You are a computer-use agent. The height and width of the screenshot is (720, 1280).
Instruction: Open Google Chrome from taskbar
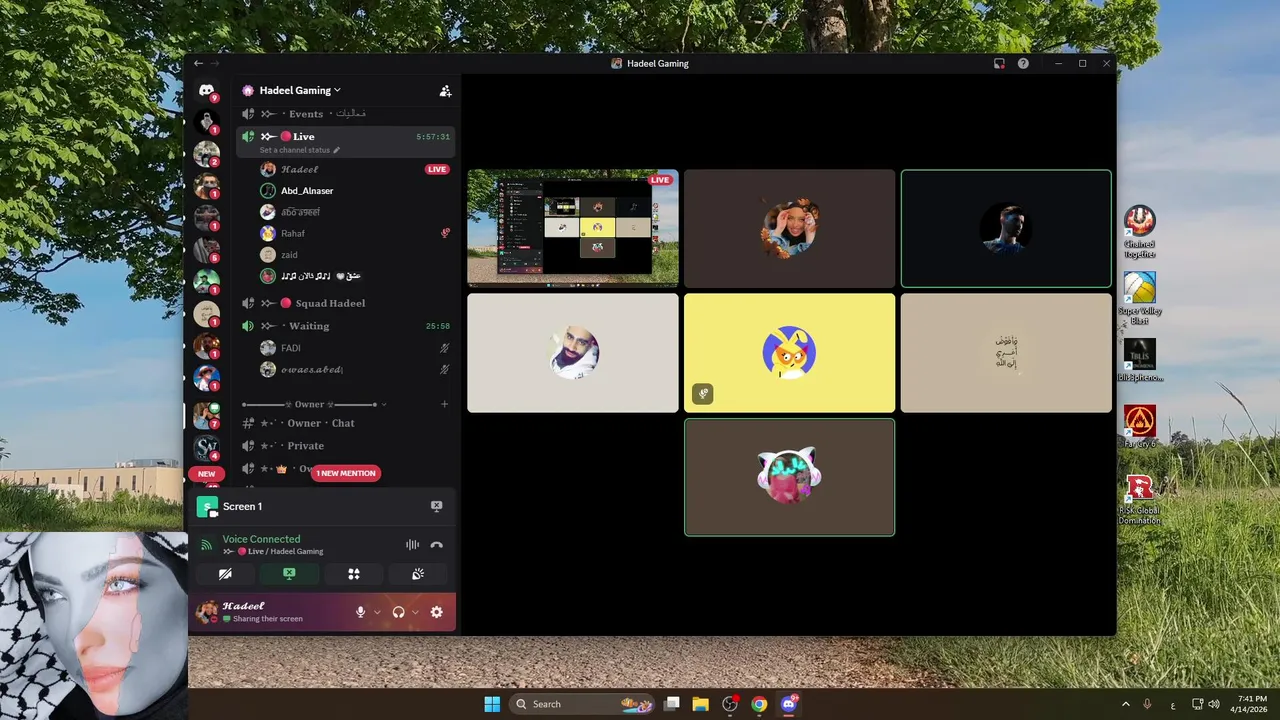point(759,704)
